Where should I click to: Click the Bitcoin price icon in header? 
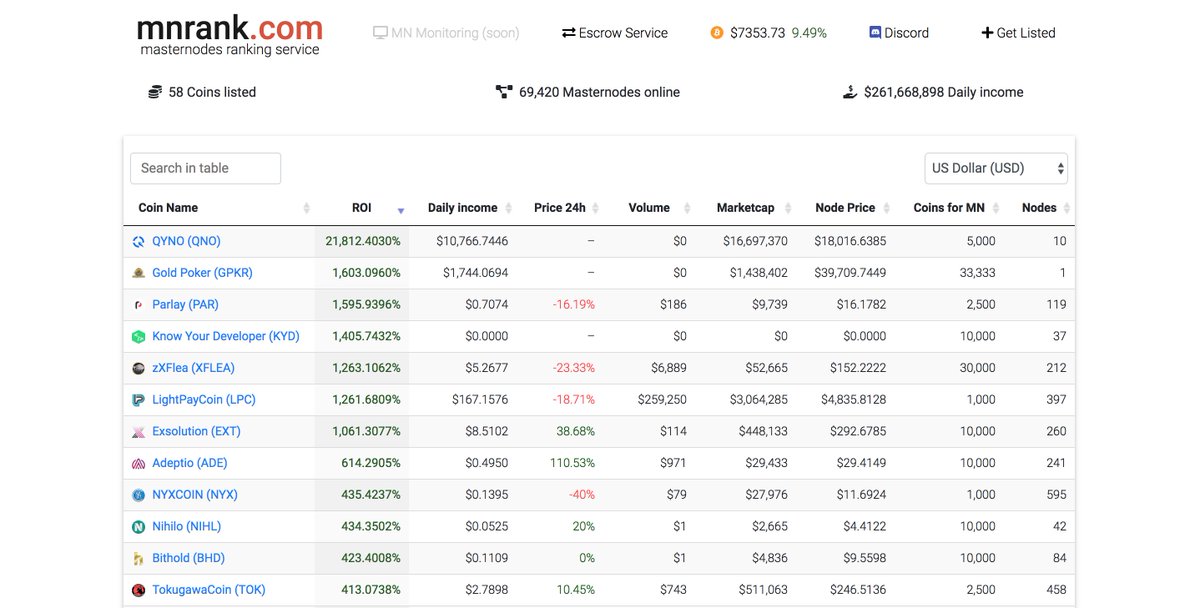(x=717, y=33)
